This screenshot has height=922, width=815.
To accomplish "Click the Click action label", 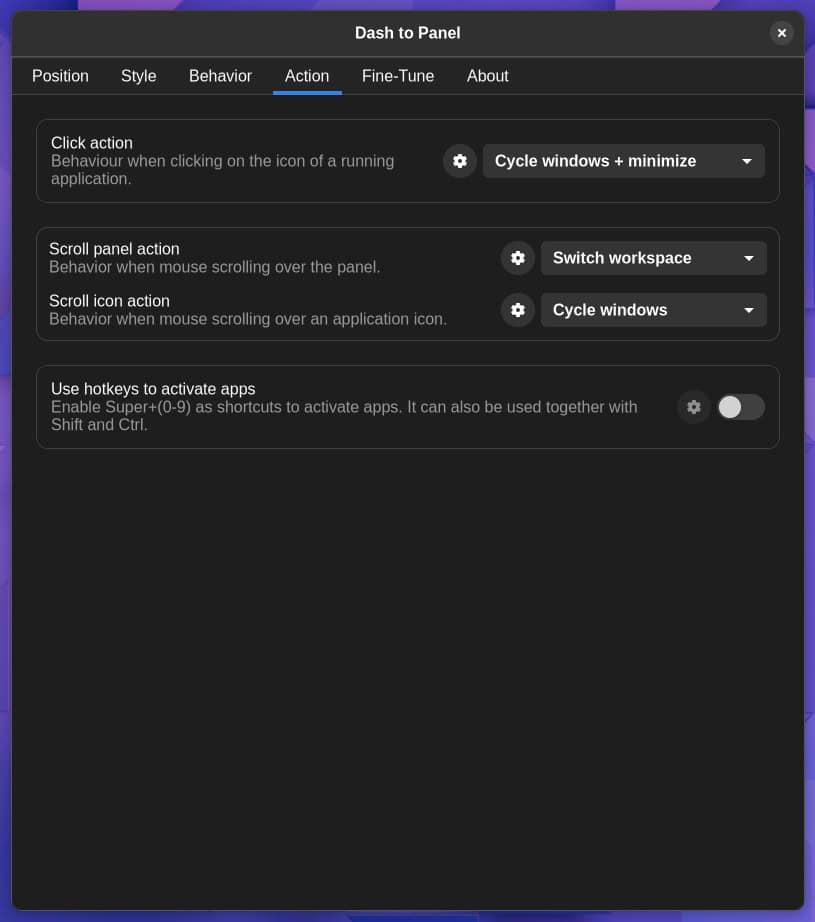I will click(92, 143).
